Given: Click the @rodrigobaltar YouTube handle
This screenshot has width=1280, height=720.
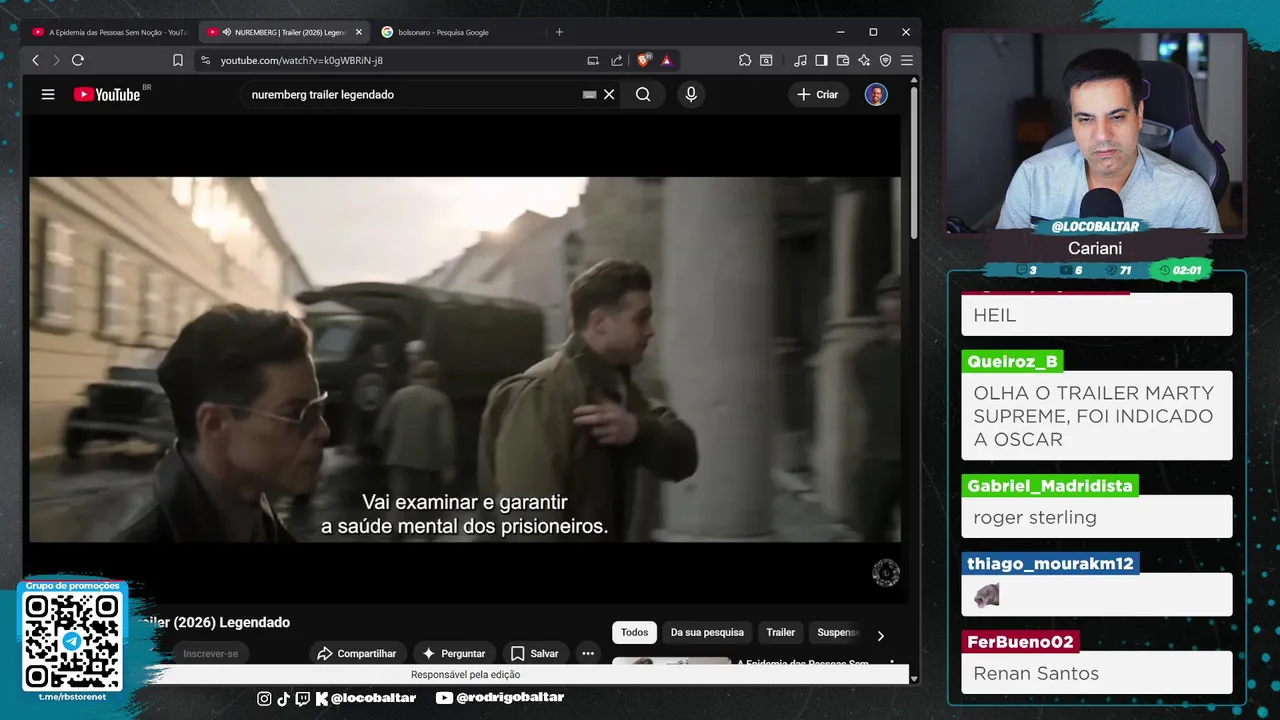Looking at the screenshot, I should pos(500,697).
